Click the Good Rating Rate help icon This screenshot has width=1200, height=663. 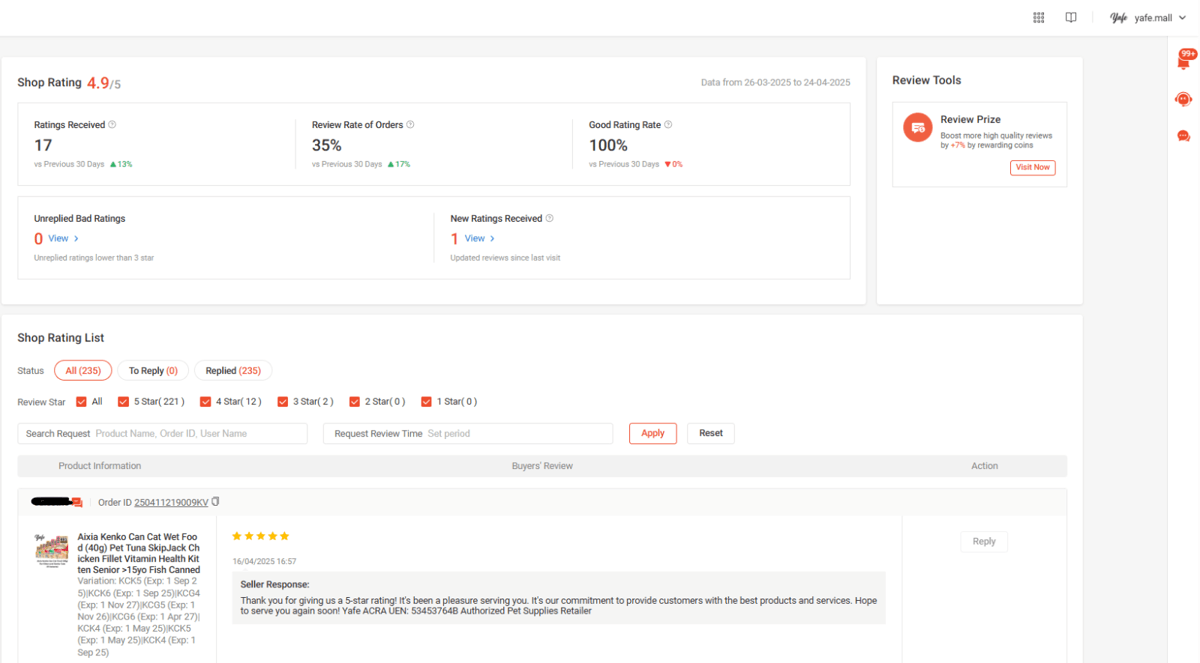click(668, 125)
